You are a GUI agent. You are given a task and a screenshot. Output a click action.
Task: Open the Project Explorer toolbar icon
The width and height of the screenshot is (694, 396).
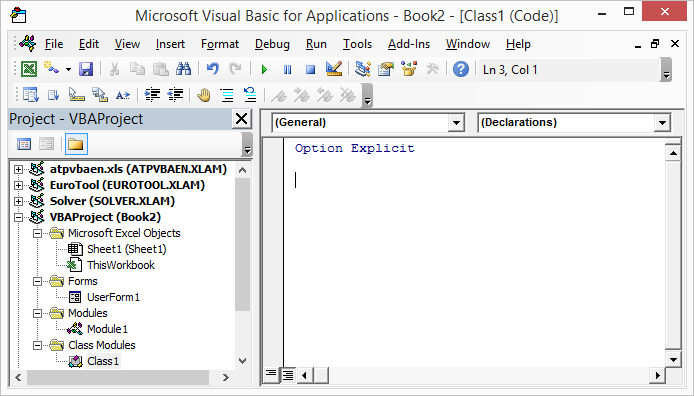363,69
